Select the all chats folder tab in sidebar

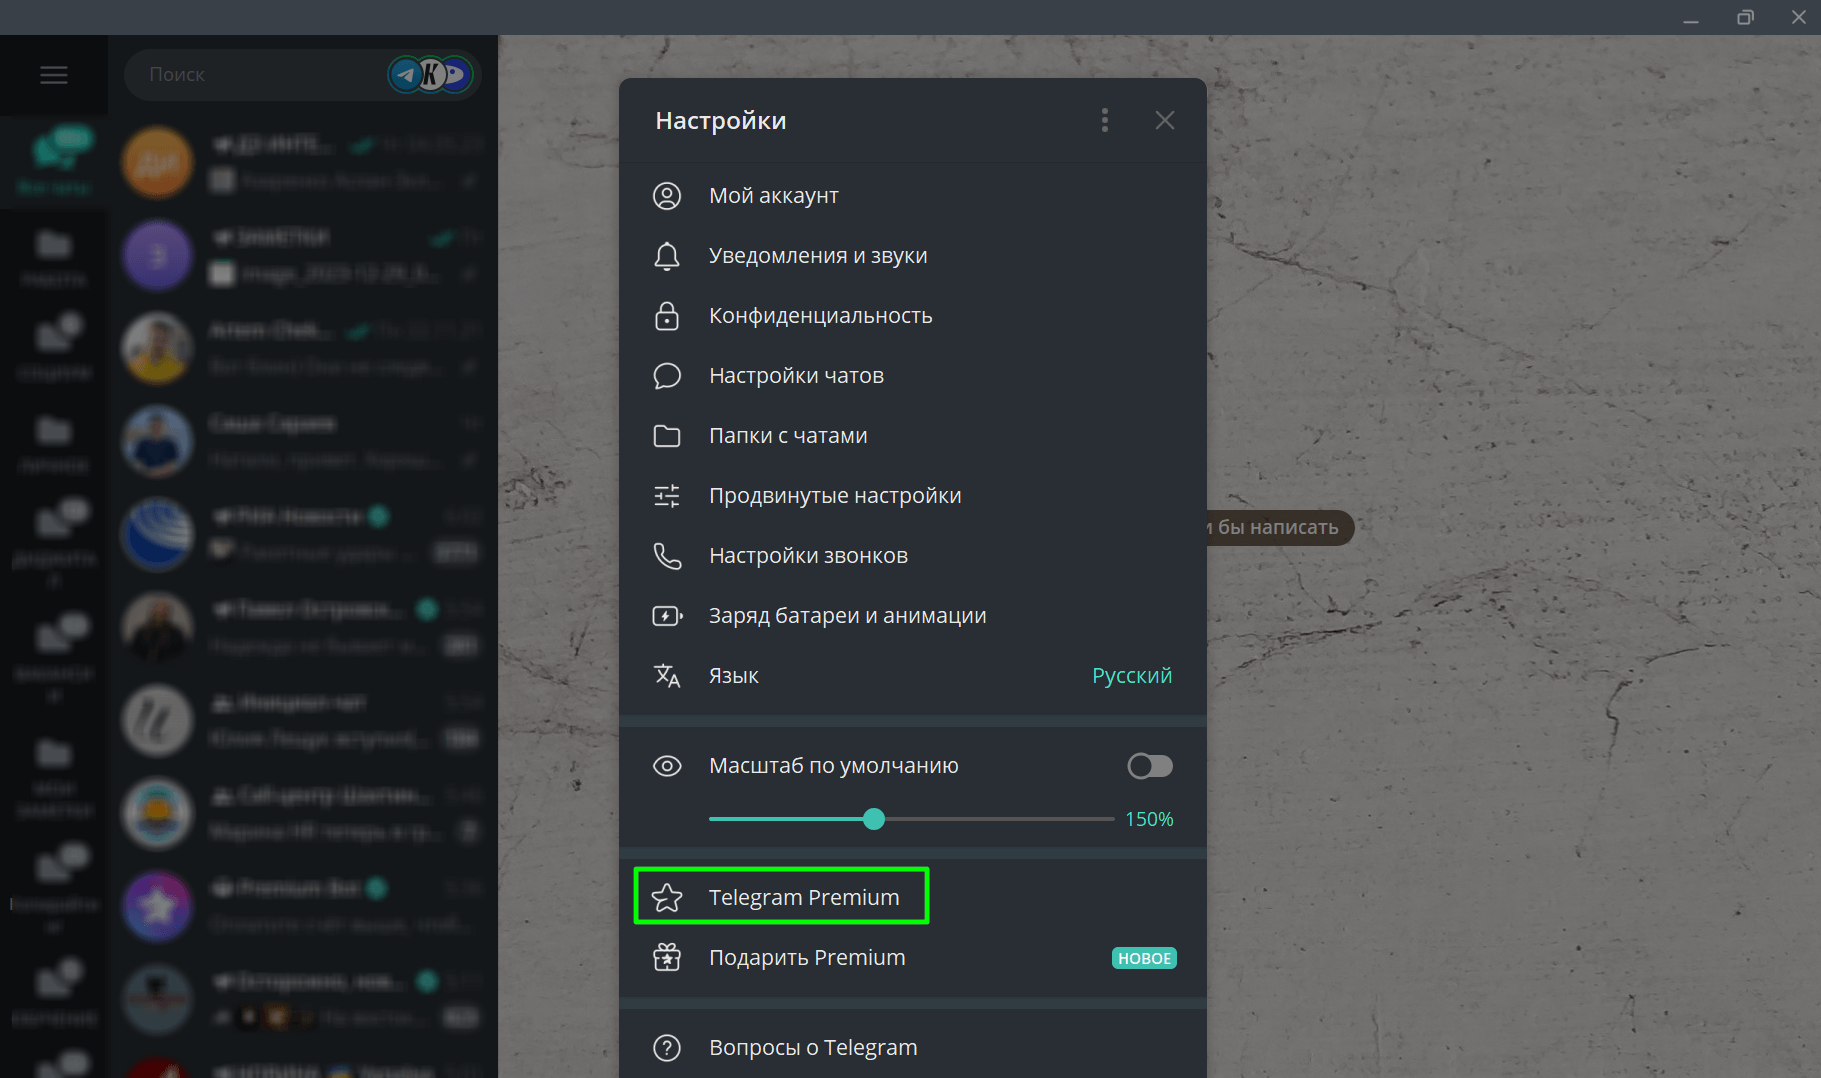coord(54,162)
